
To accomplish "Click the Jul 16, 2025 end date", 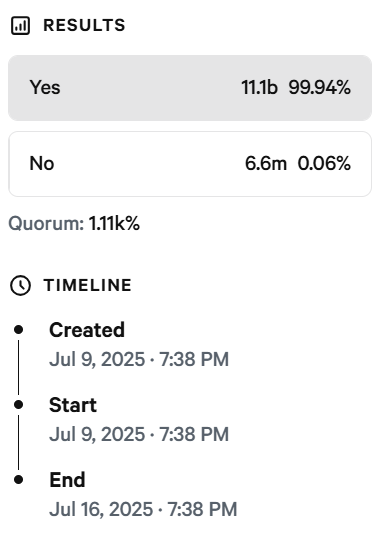I will pos(101,509).
